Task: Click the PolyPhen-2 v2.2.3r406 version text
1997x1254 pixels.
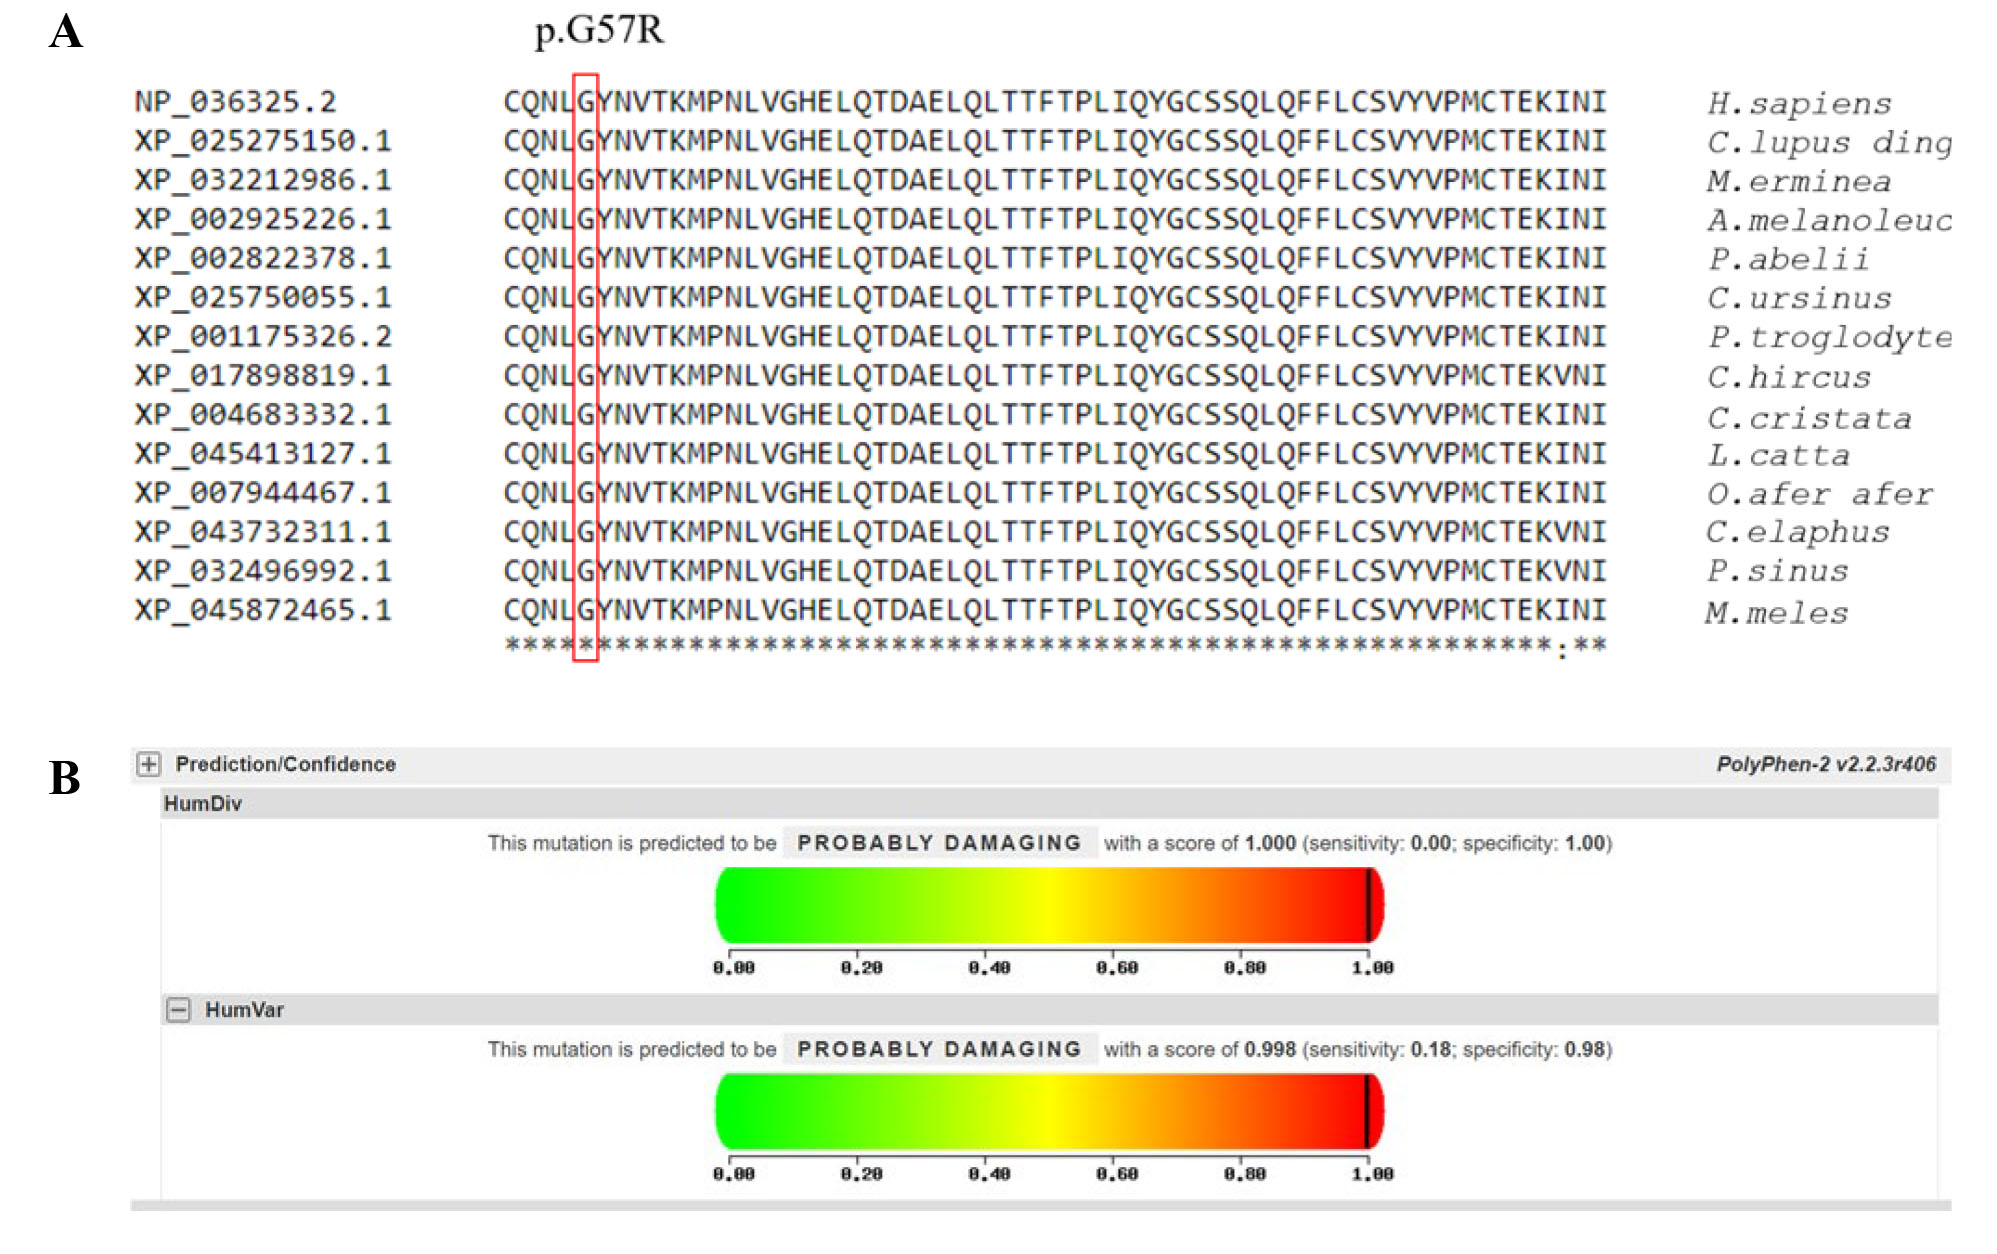Action: 1825,765
